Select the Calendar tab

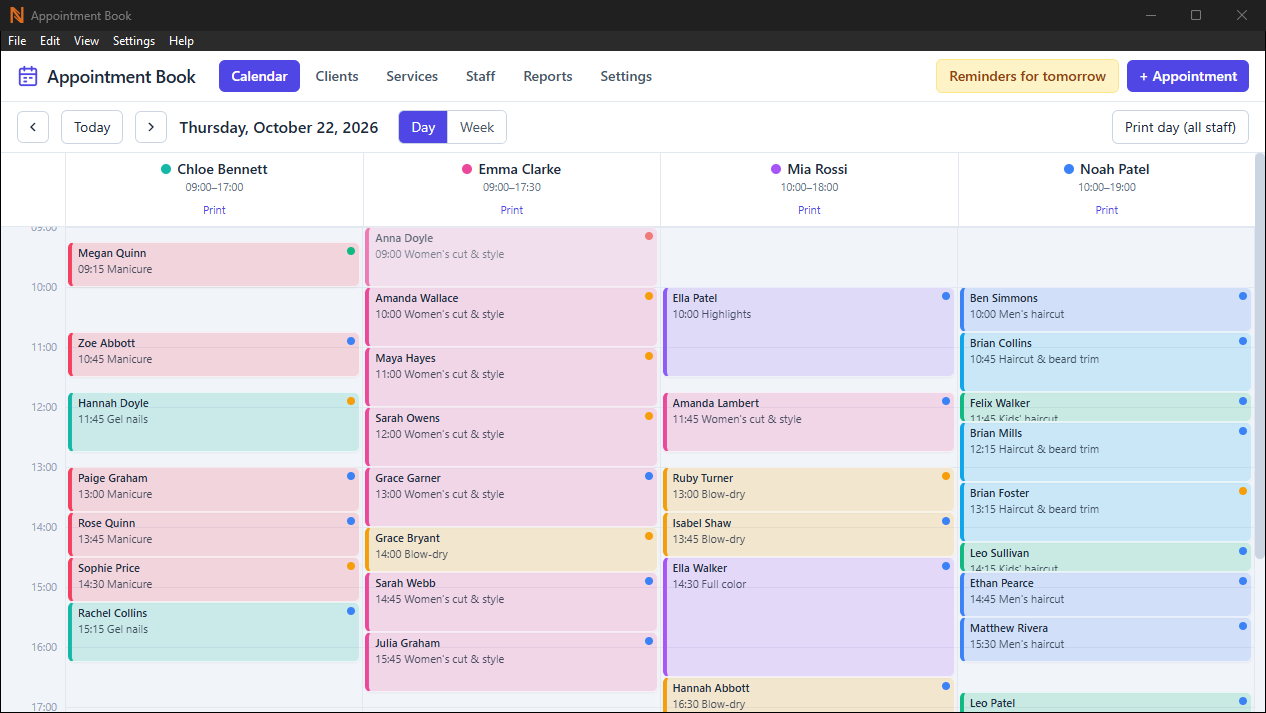[x=259, y=76]
